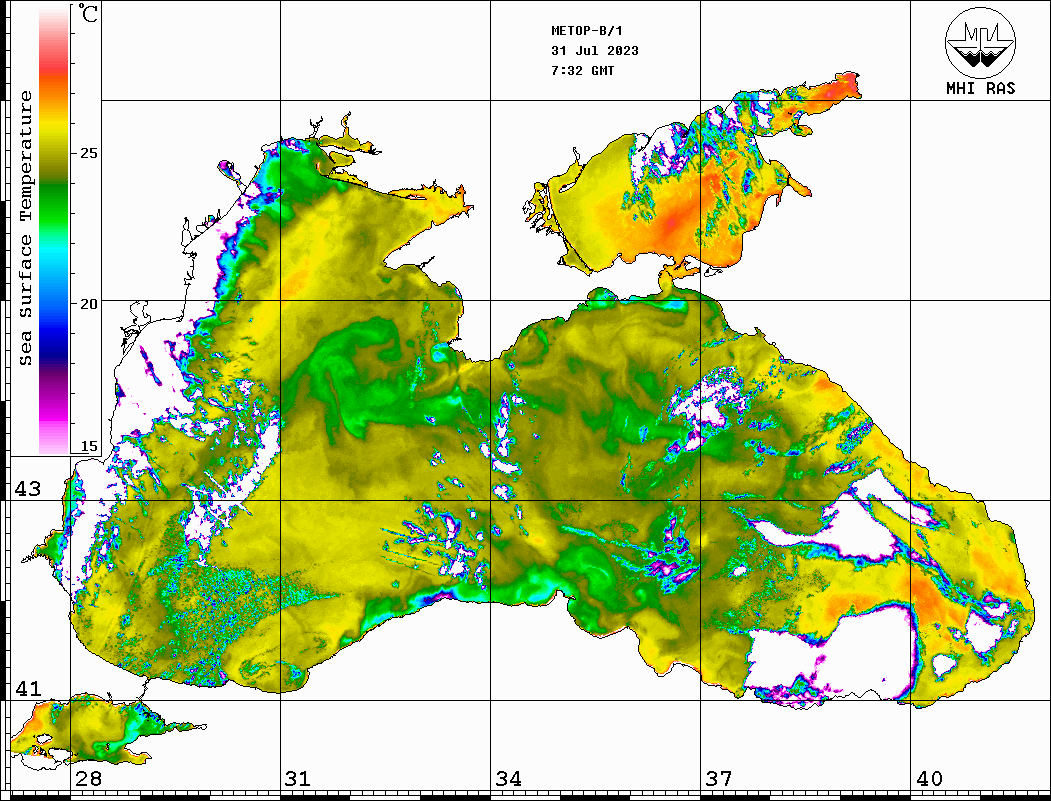Click the '7:32 GMT' time text

click(x=582, y=70)
